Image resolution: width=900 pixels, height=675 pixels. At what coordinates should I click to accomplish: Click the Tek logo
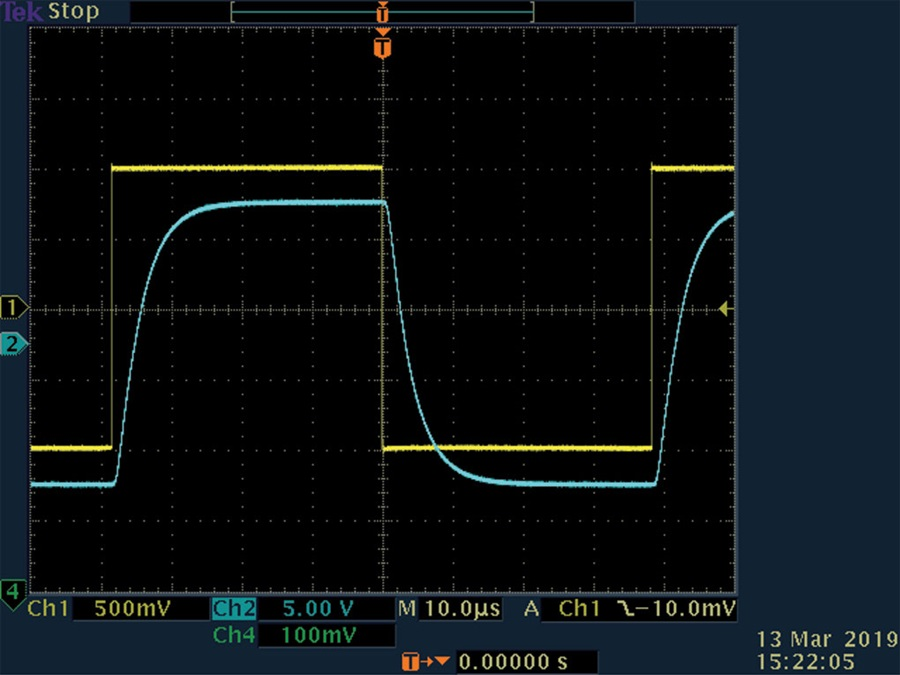pos(22,11)
